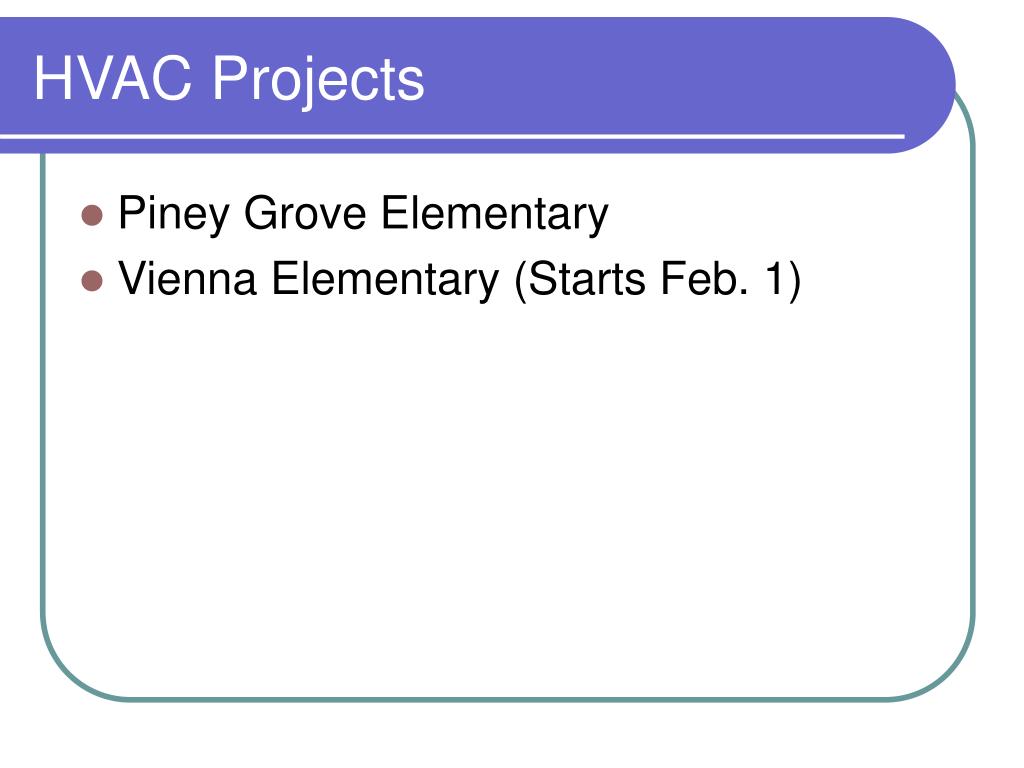The height and width of the screenshot is (768, 1024).
Task: Click the word HVAC in the title
Action: [113, 78]
